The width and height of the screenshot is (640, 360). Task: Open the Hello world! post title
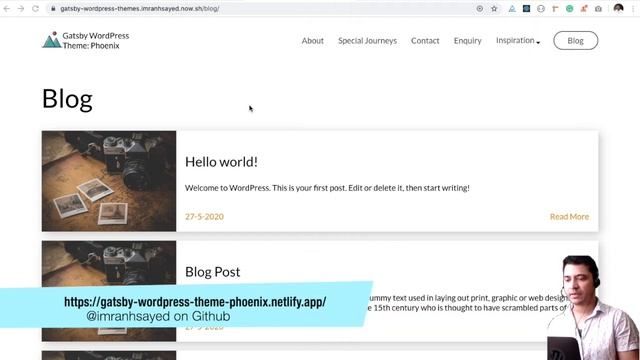[221, 162]
